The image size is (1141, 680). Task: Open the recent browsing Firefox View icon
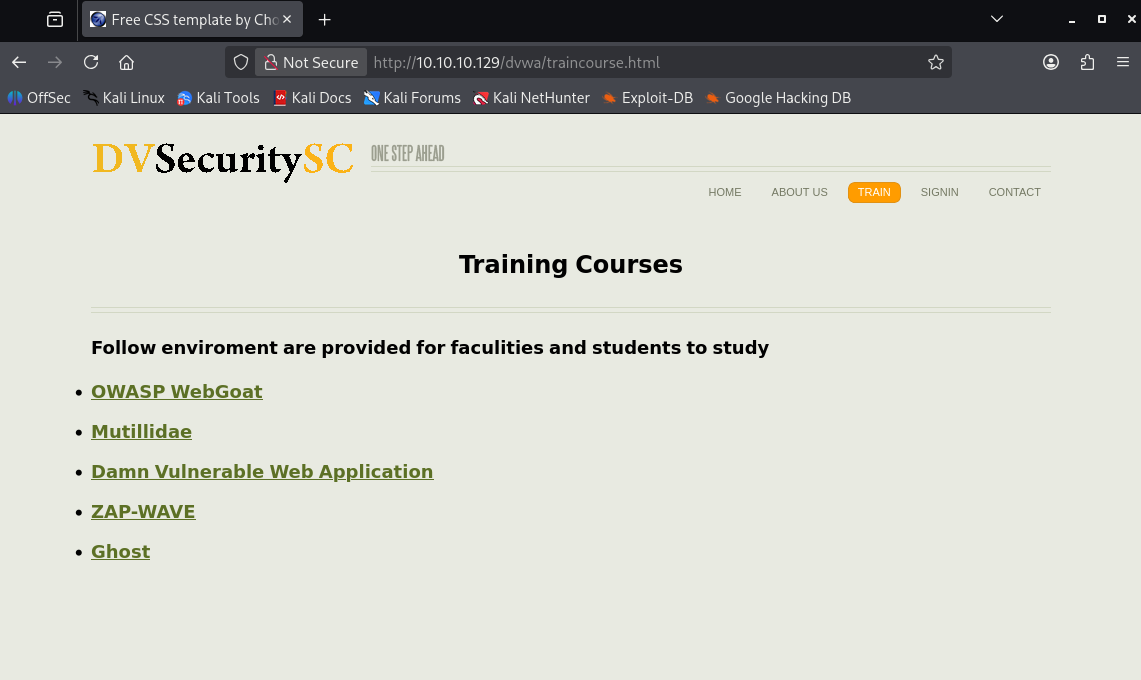pos(55,19)
